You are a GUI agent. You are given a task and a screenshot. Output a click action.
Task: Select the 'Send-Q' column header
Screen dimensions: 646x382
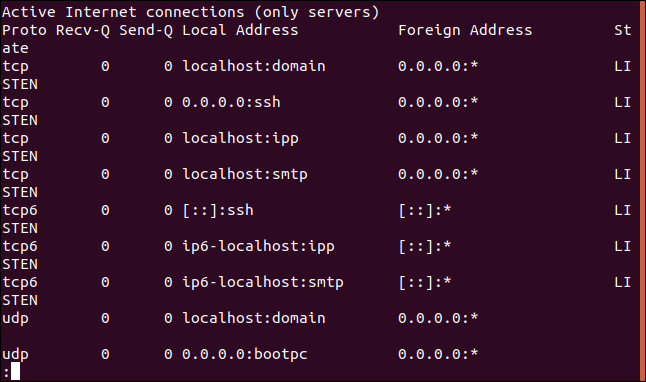pos(146,30)
